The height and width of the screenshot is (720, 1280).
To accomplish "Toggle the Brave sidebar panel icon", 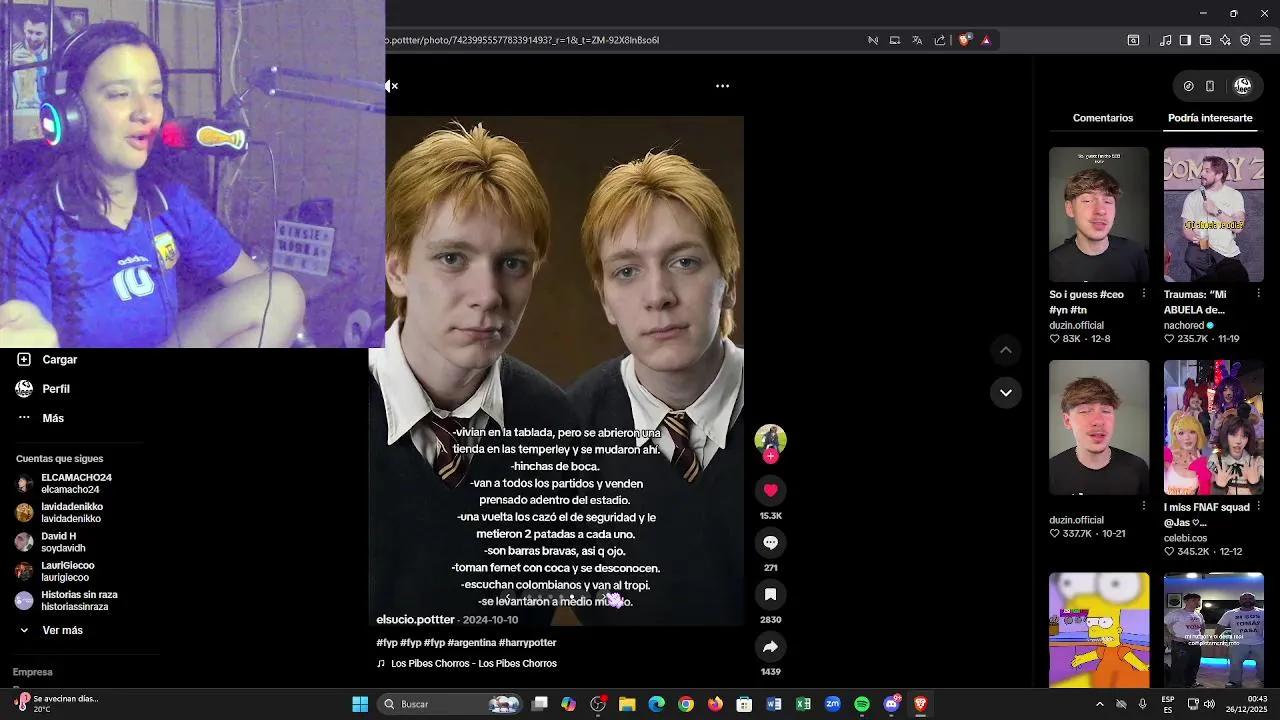I will [x=1185, y=40].
